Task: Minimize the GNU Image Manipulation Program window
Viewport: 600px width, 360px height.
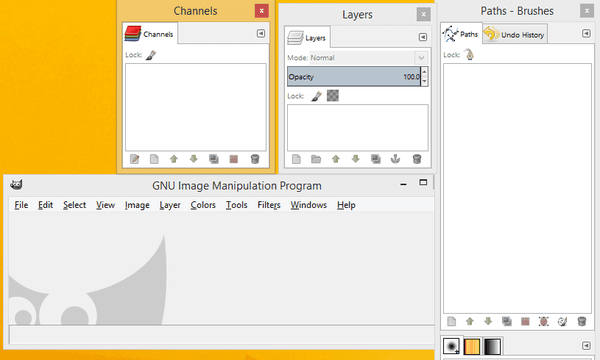Action: (403, 184)
